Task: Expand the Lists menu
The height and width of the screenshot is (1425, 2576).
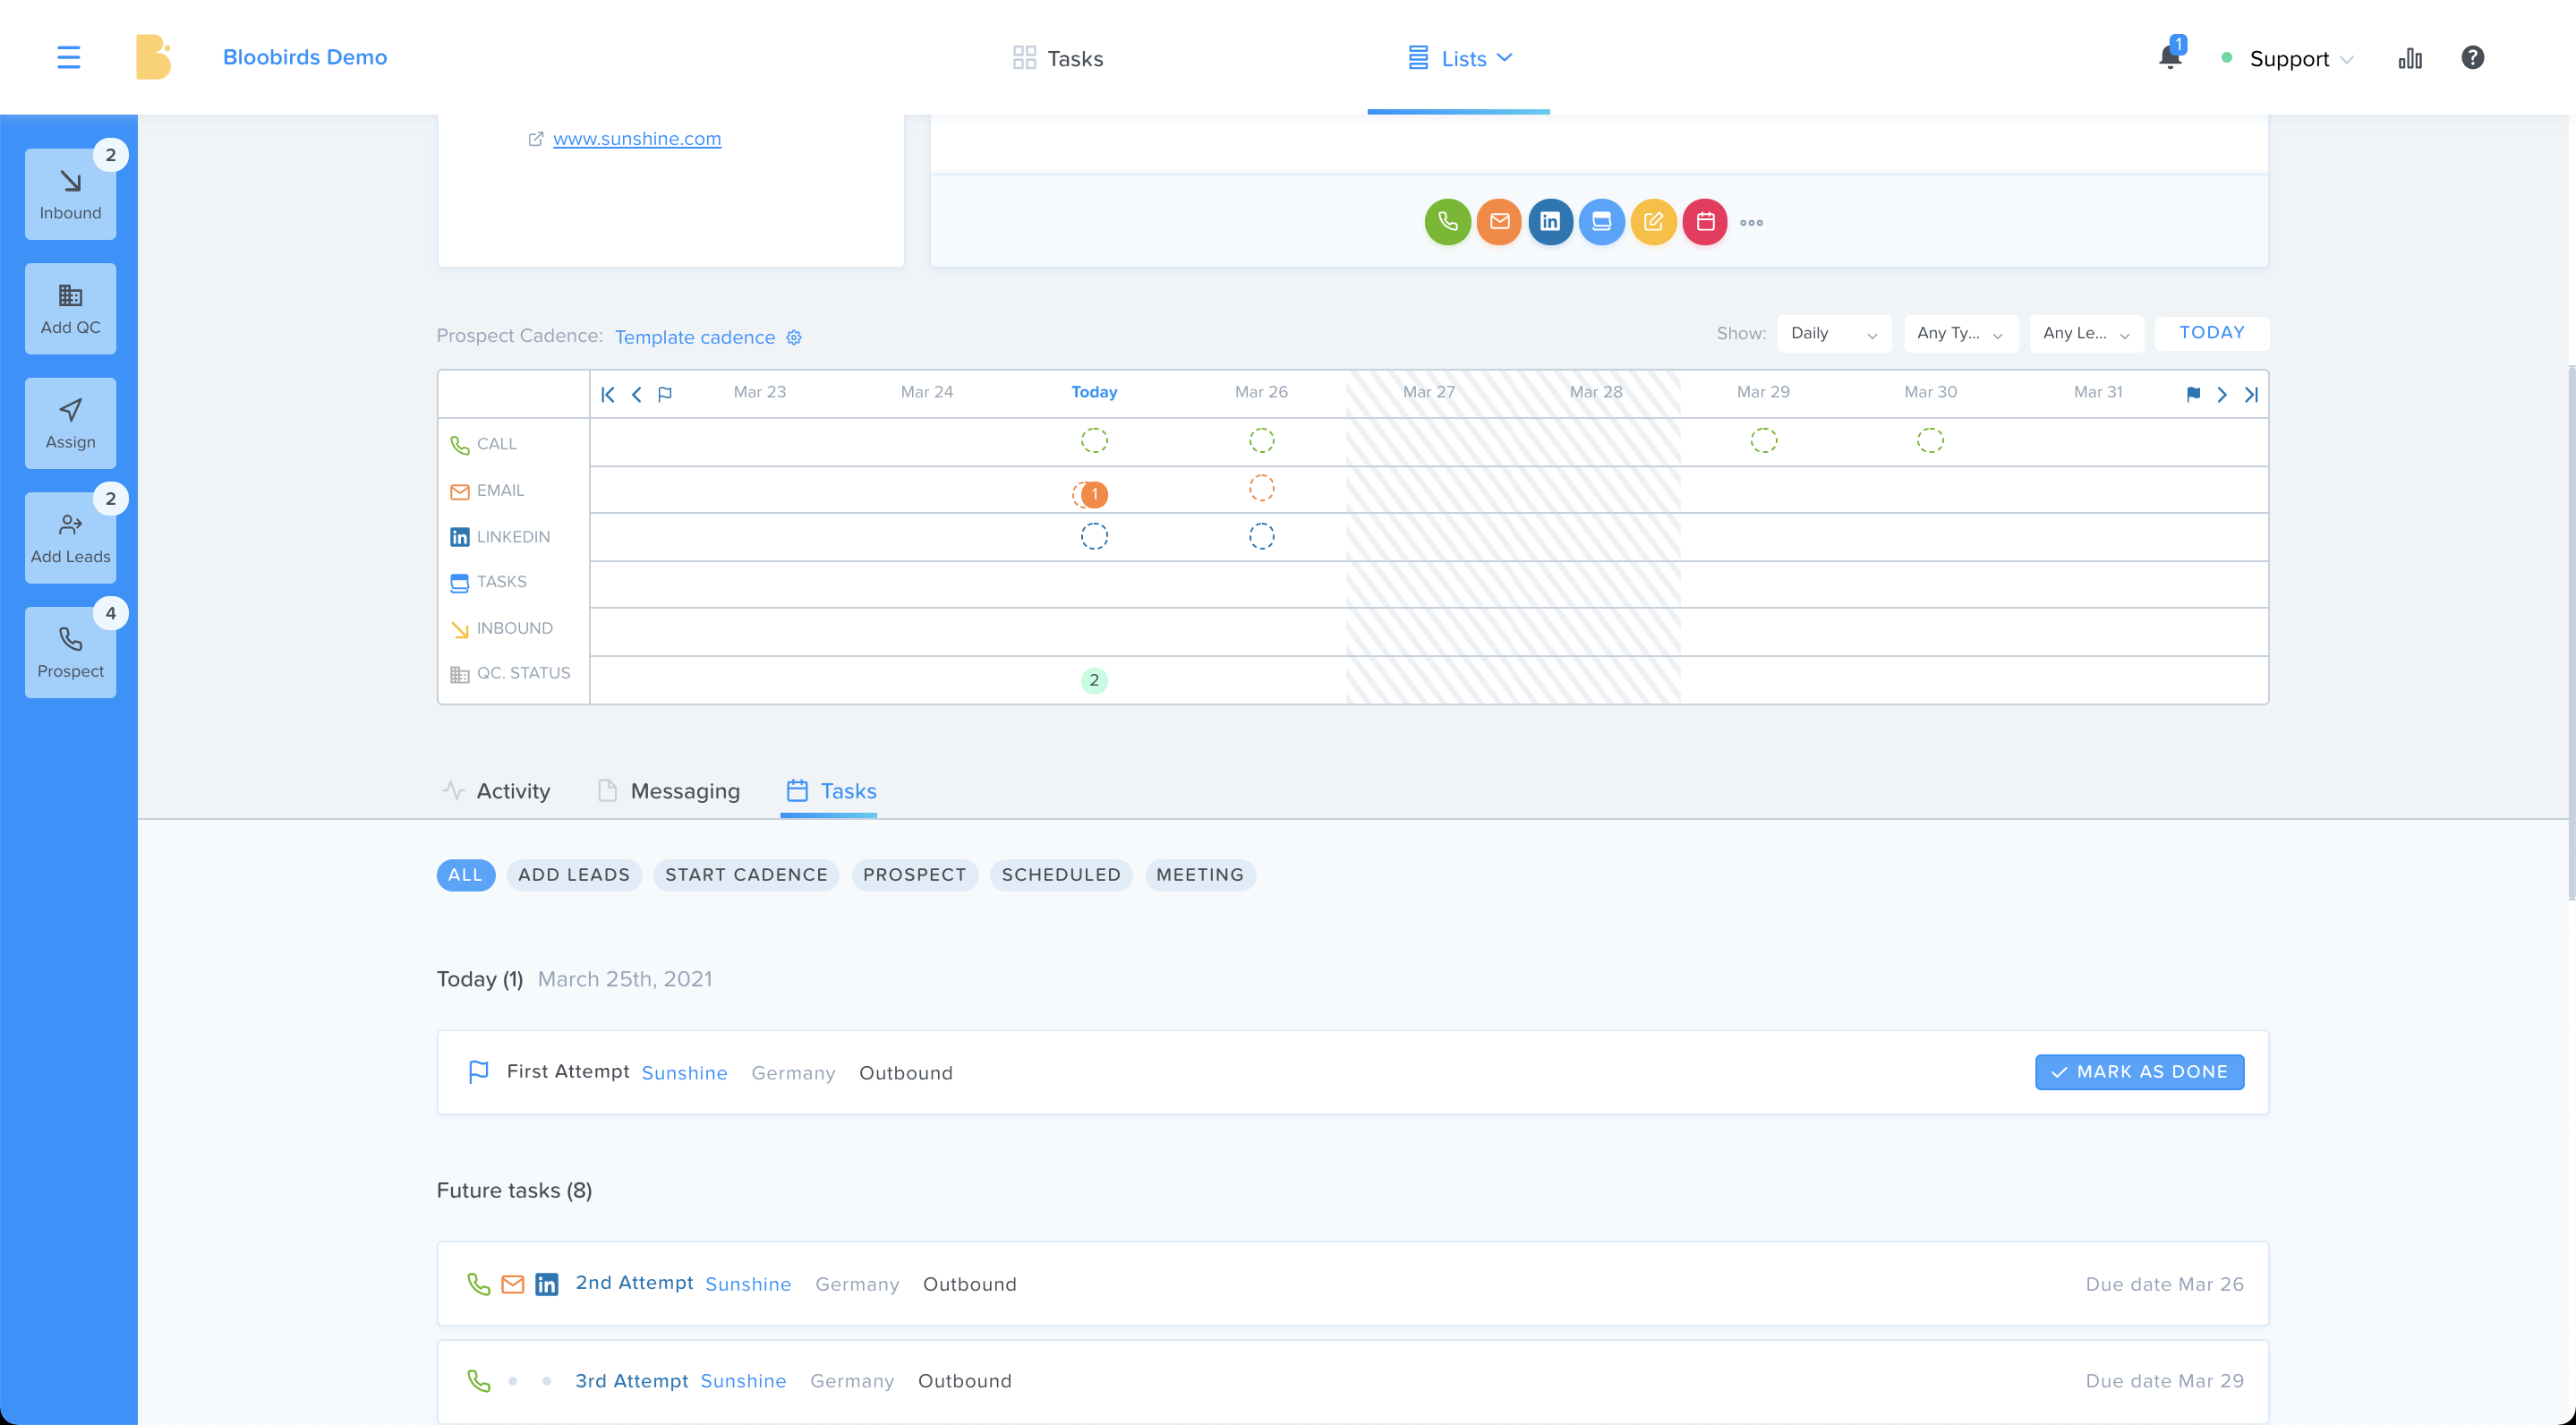Action: (x=1459, y=58)
